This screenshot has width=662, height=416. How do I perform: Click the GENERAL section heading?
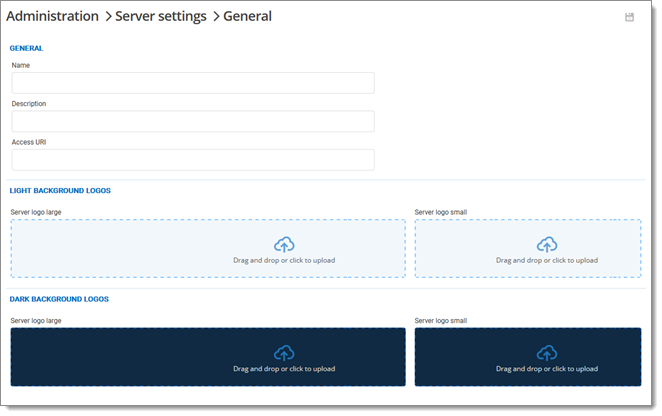tap(26, 48)
